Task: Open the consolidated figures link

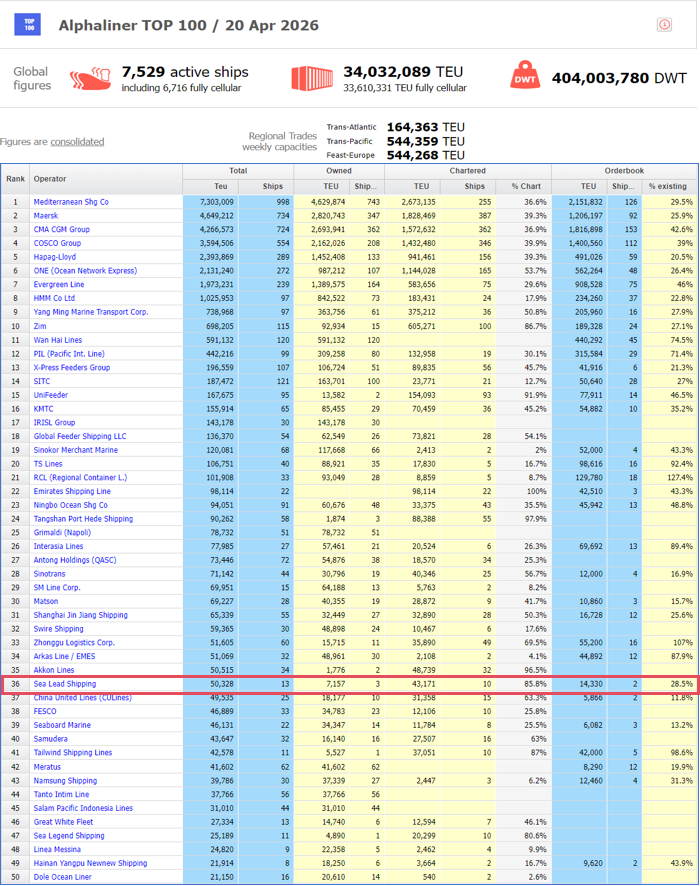Action: (77, 142)
